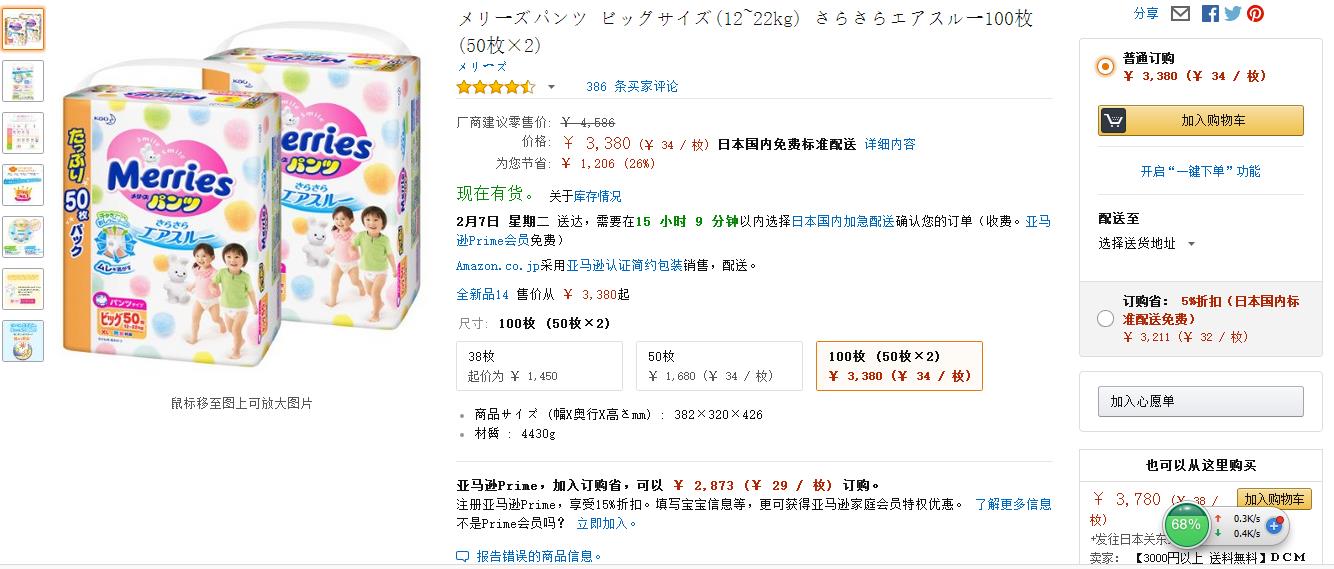
Task: Share this product on Facebook
Action: tap(1210, 13)
